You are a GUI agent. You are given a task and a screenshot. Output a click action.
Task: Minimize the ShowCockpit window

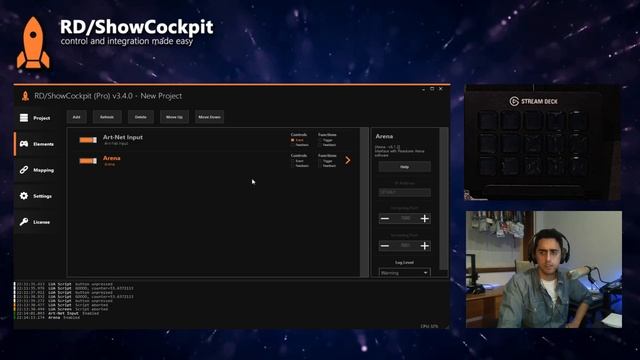point(423,89)
